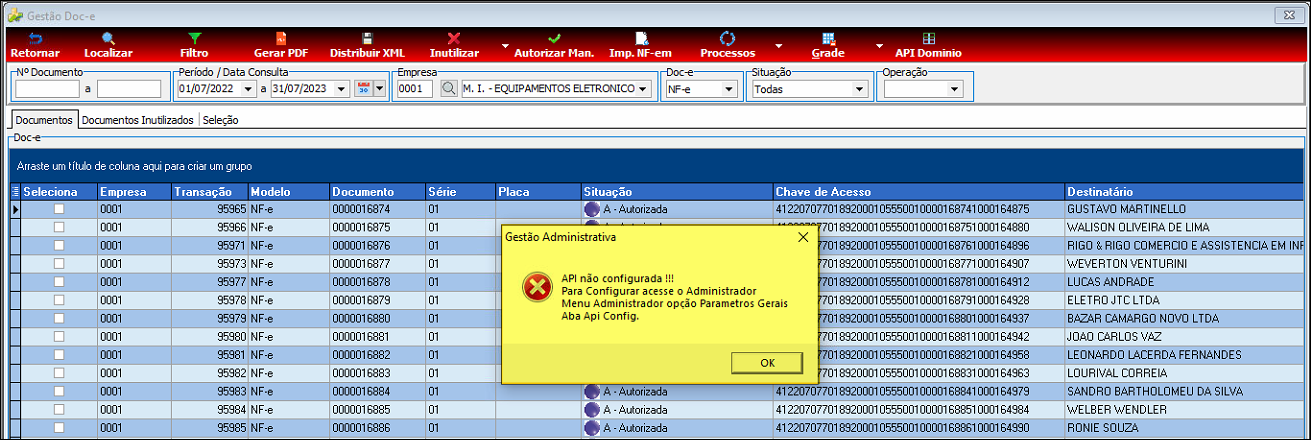Click the red error icon in dialog

coord(536,288)
